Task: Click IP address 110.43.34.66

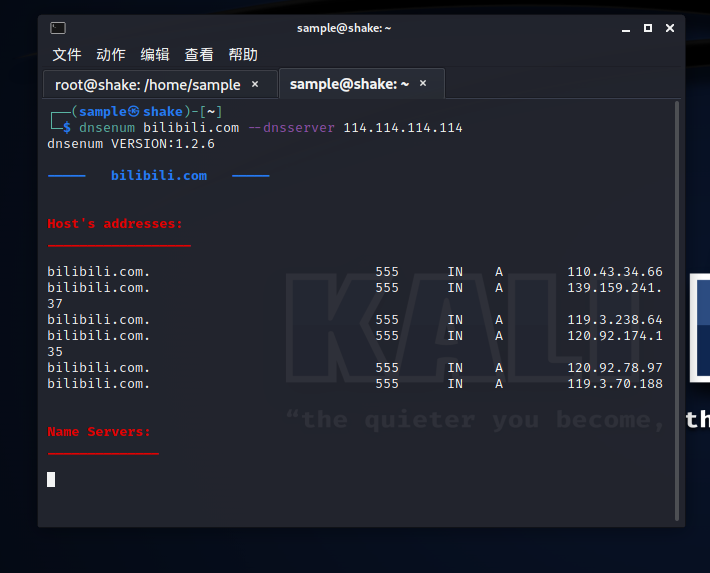Action: 615,272
